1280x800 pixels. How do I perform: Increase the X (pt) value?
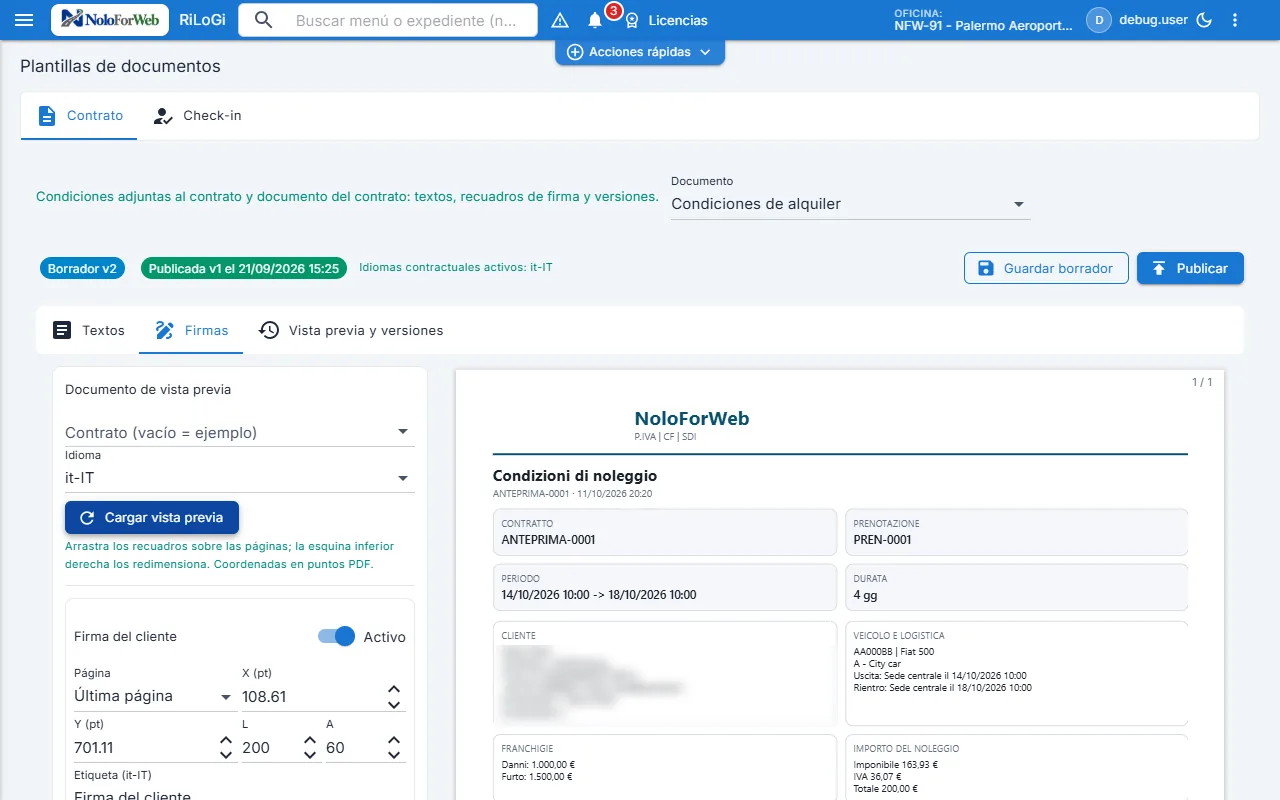click(x=394, y=690)
